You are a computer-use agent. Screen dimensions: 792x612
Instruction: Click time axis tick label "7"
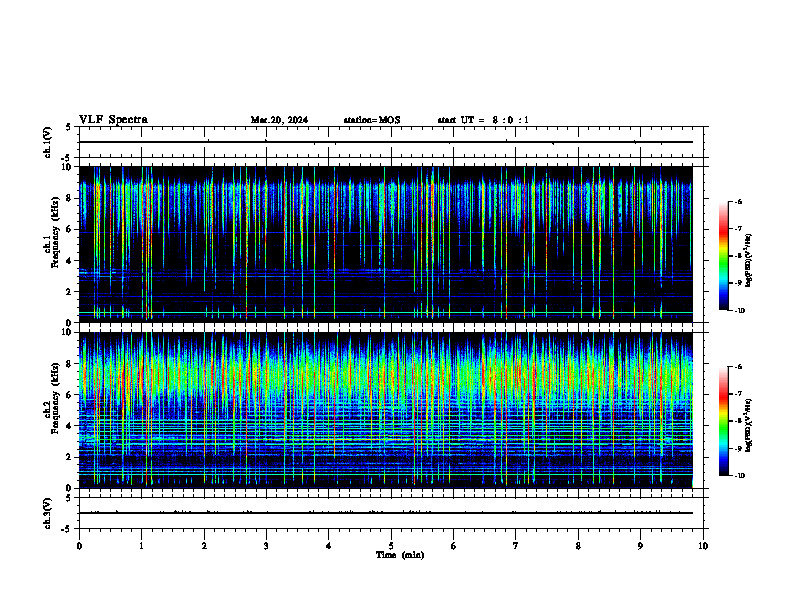516,546
